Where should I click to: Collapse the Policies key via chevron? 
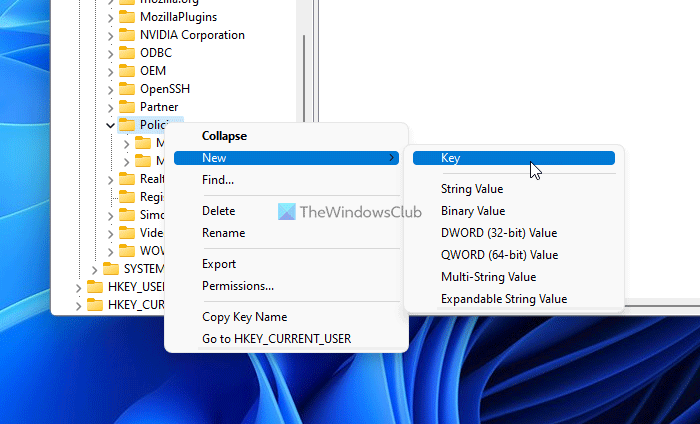[110, 125]
